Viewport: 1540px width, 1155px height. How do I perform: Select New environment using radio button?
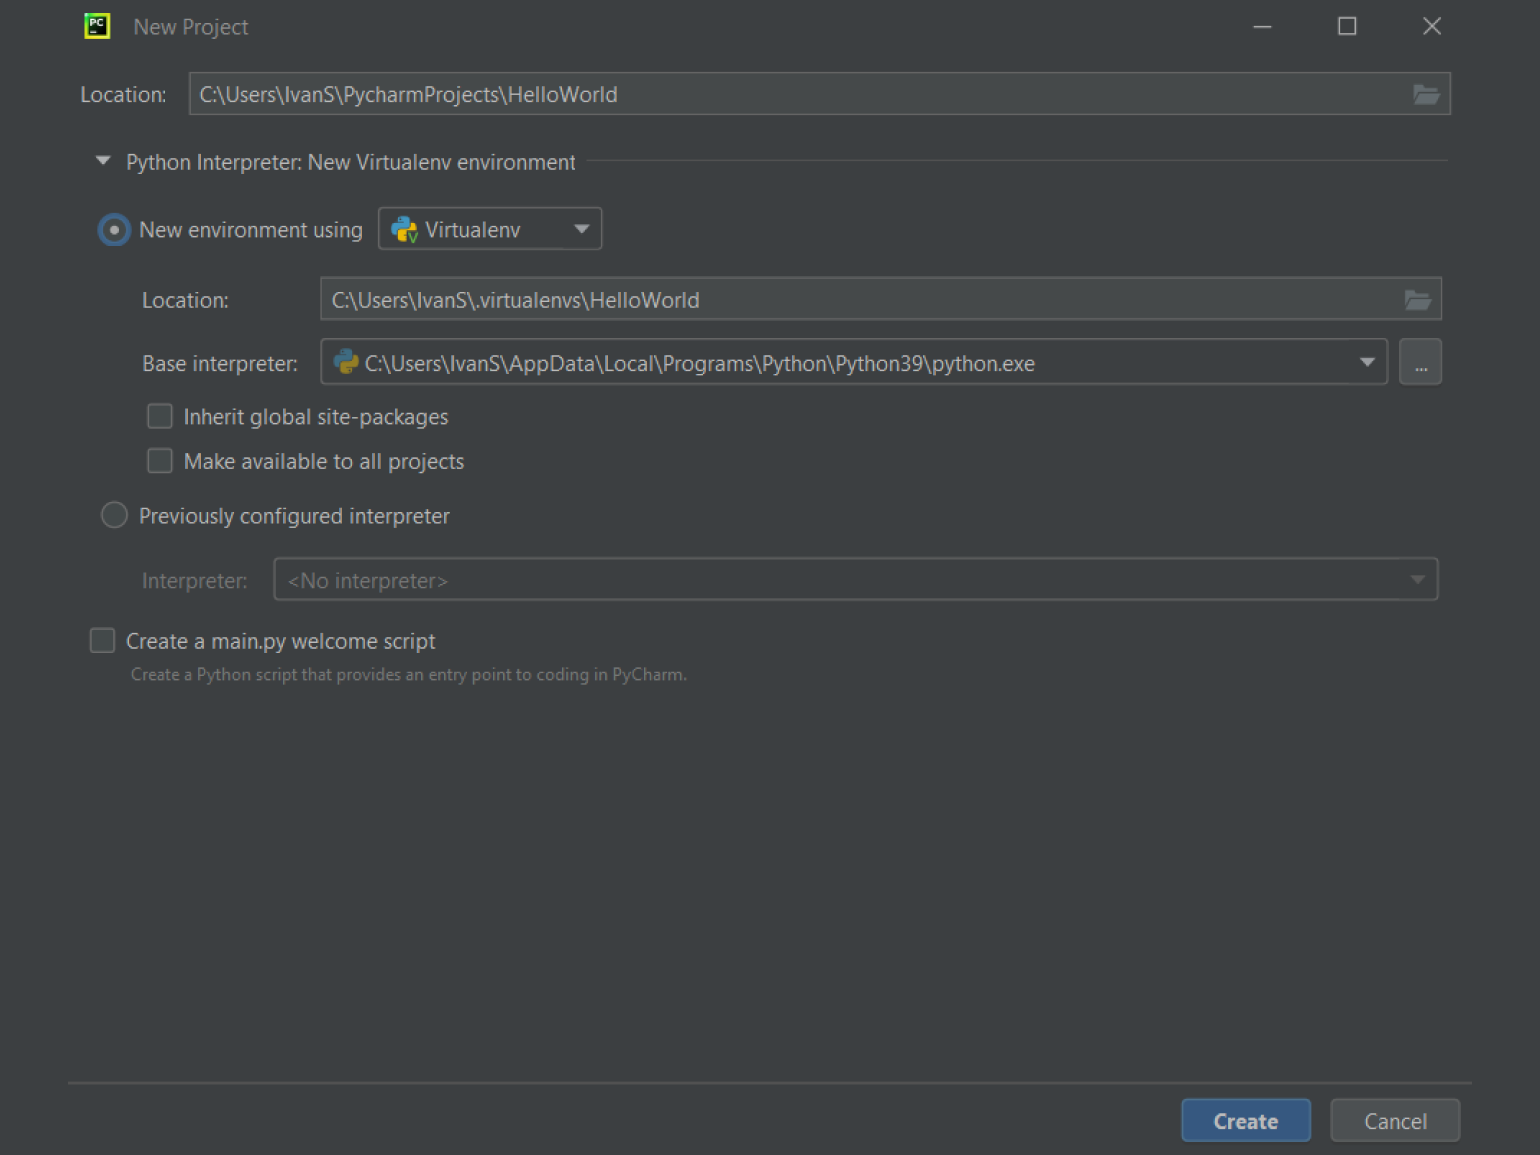(x=115, y=230)
